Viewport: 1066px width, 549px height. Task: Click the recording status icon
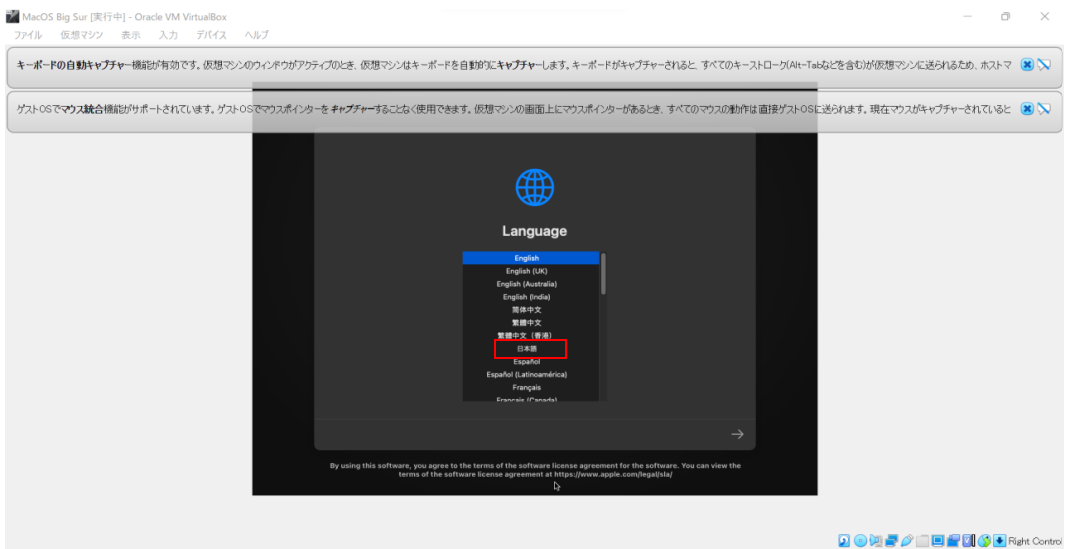953,541
